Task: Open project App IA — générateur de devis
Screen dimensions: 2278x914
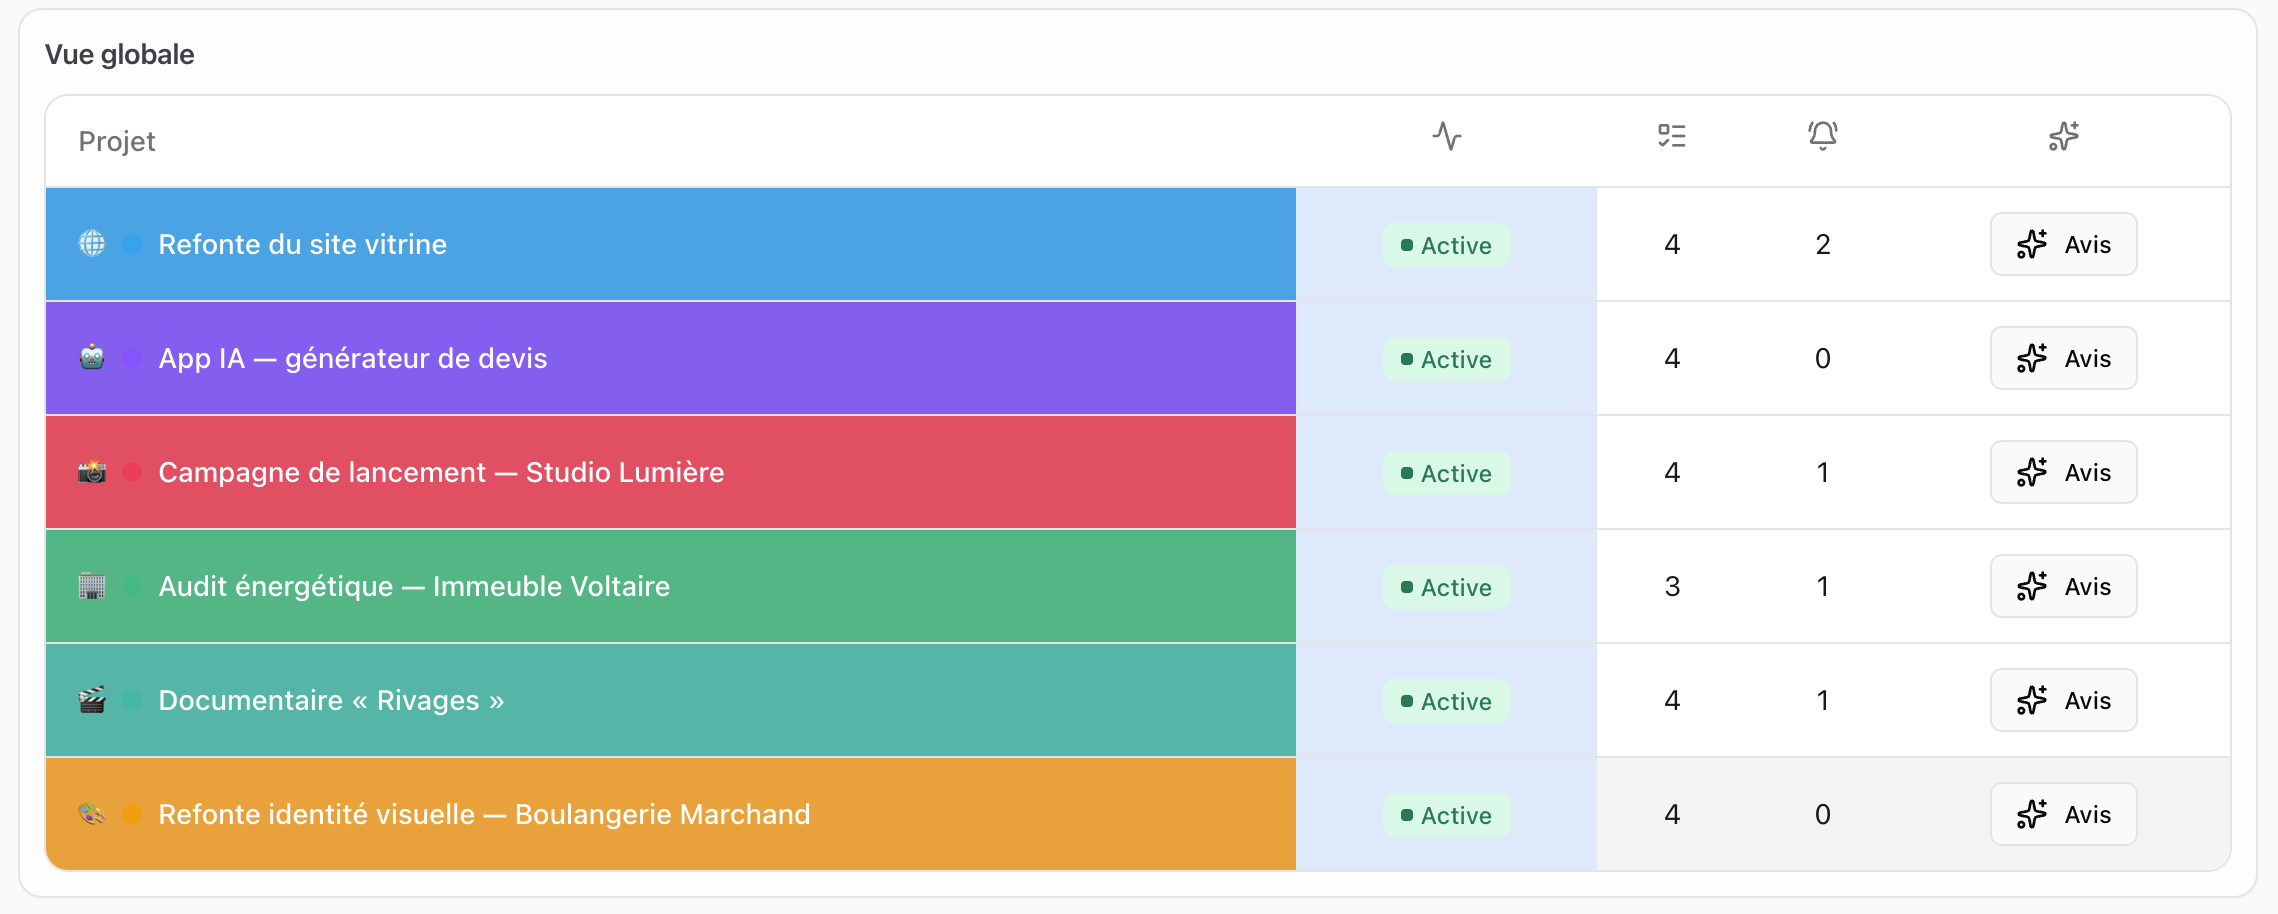Action: click(353, 358)
